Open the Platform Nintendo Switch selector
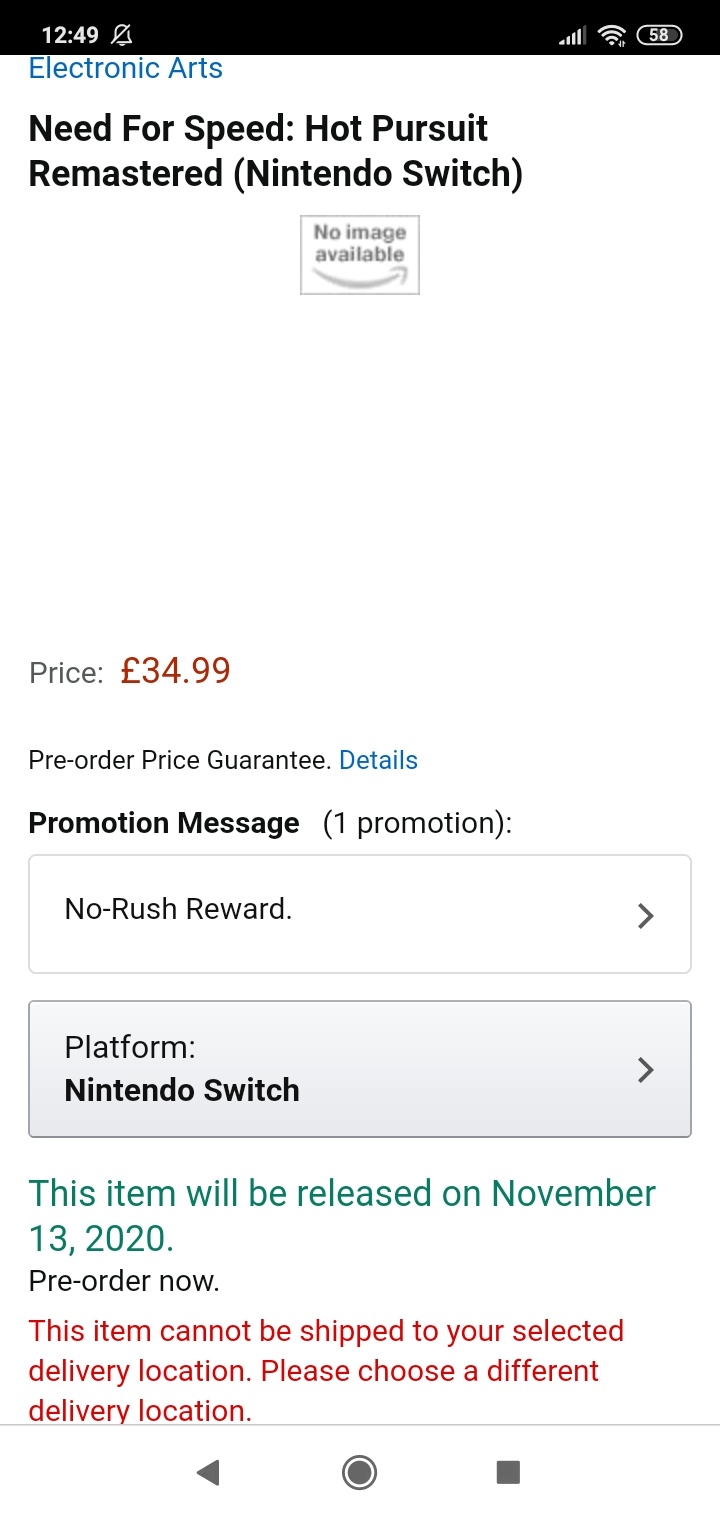This screenshot has height=1520, width=720. (x=360, y=1069)
